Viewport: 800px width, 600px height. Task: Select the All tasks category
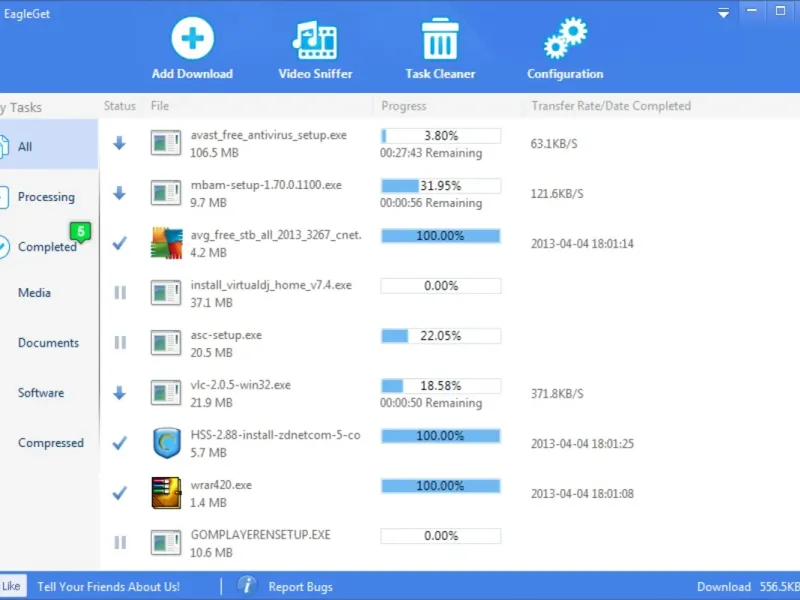coord(48,146)
